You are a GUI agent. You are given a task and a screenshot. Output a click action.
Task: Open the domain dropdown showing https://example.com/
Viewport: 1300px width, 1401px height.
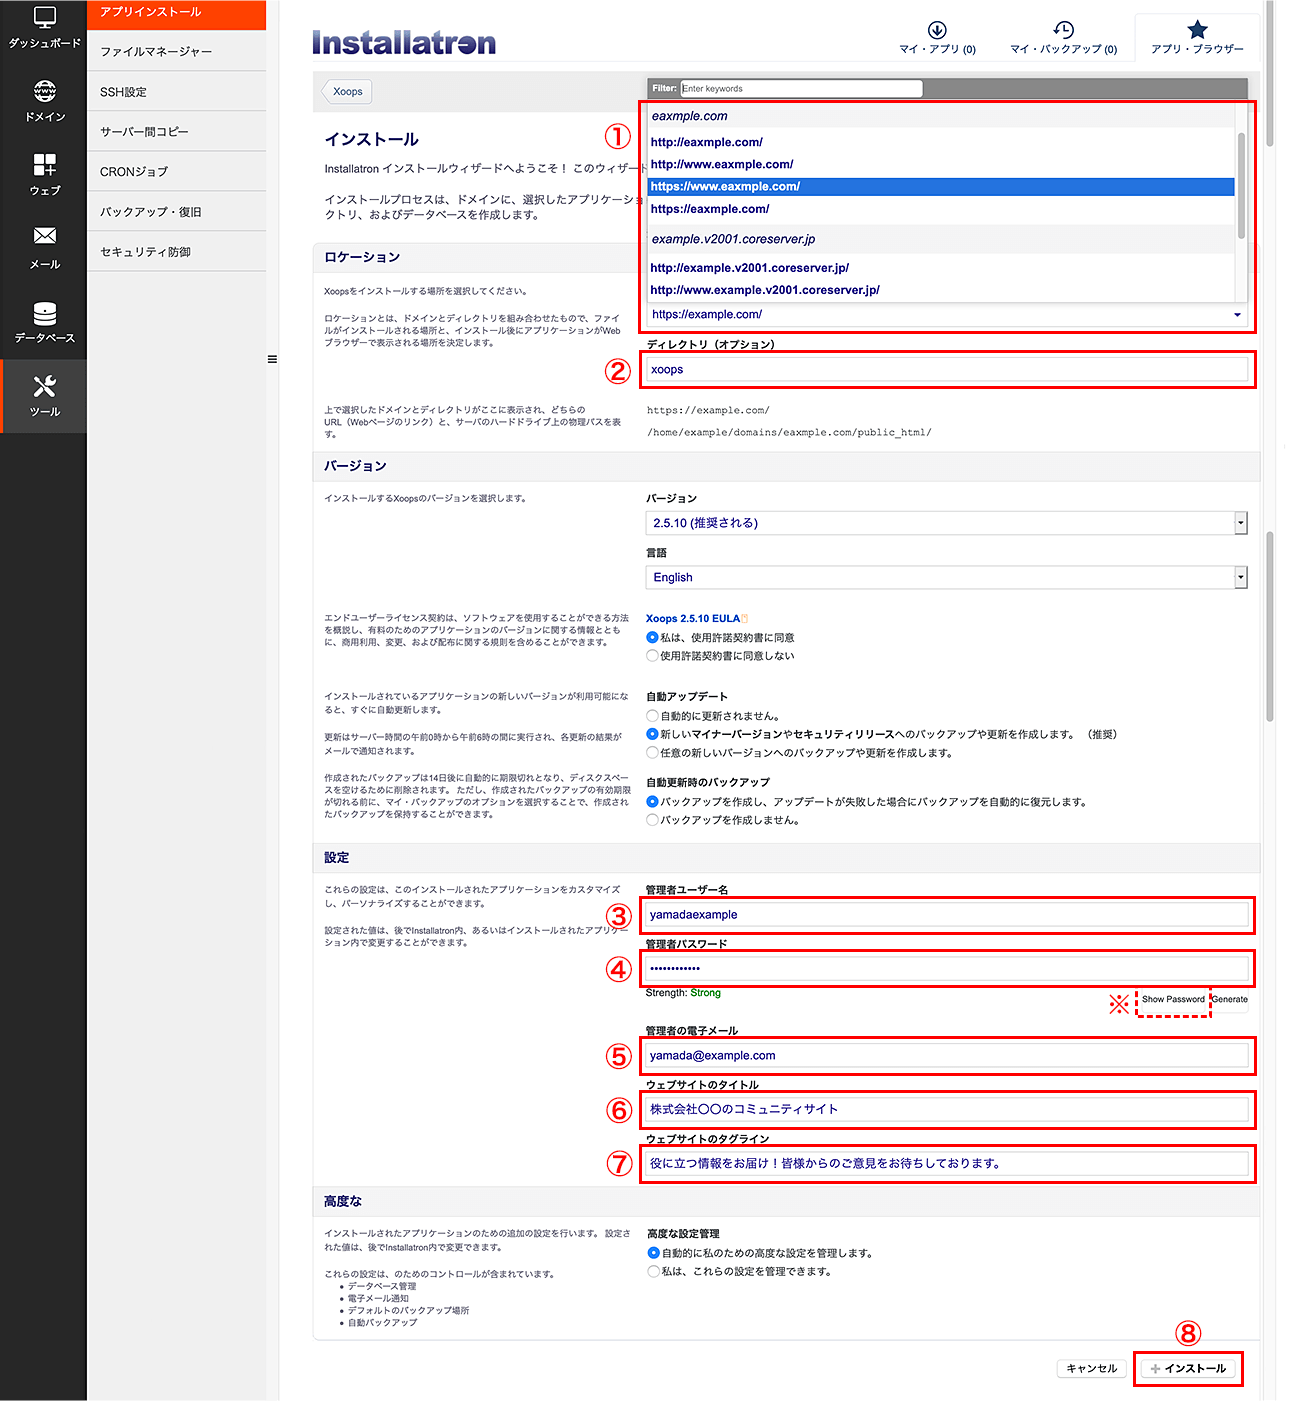[x=946, y=314]
